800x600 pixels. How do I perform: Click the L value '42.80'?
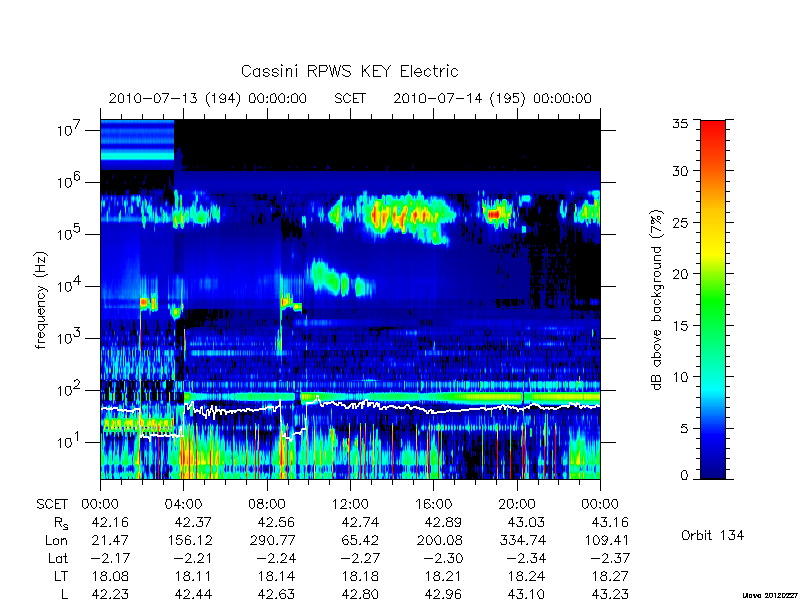pos(360,594)
